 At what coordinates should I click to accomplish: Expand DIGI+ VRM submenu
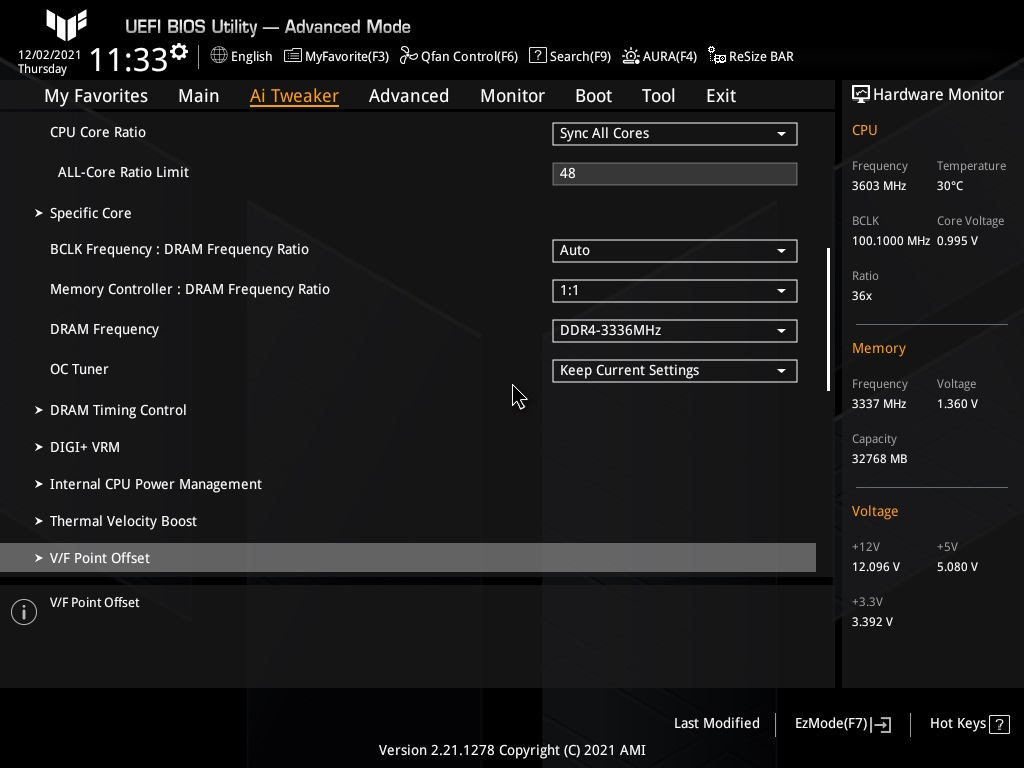84,447
